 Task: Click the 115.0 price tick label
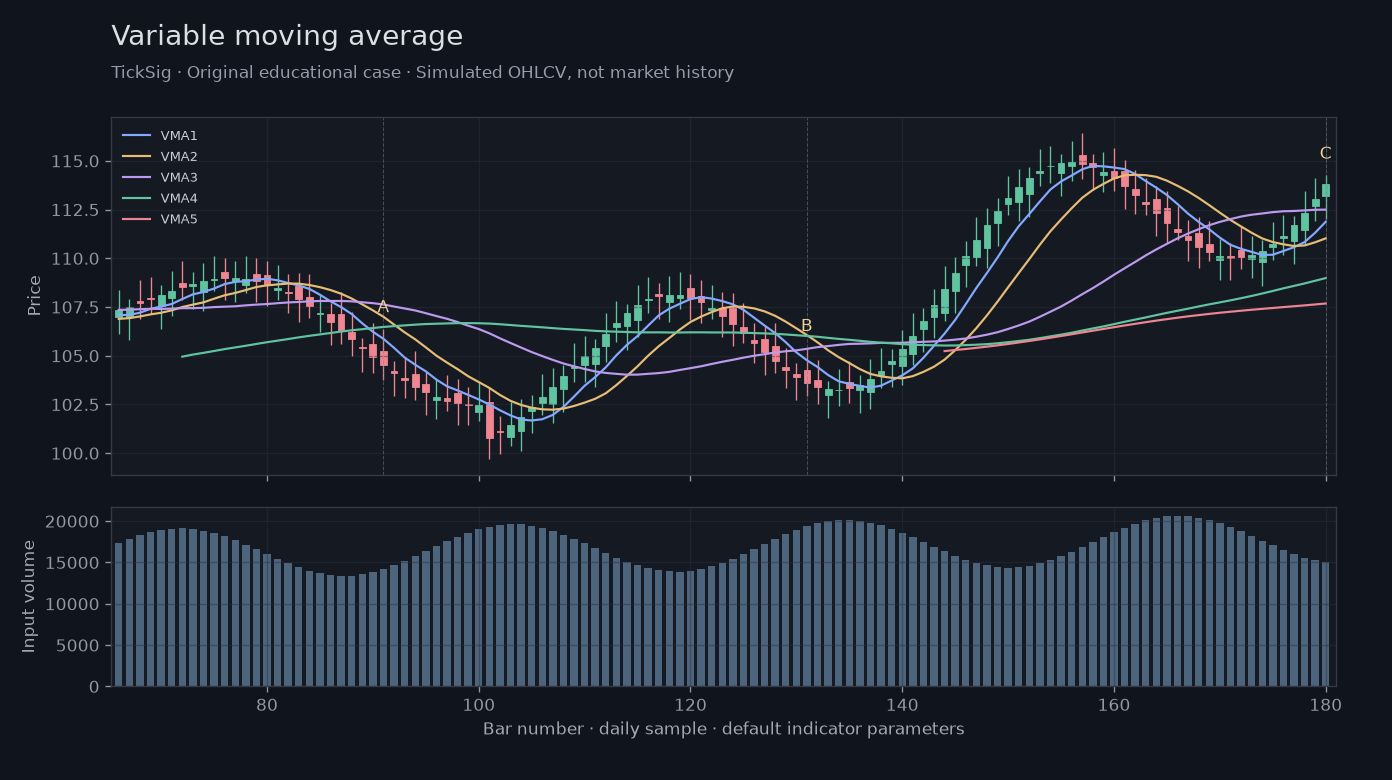click(x=74, y=162)
